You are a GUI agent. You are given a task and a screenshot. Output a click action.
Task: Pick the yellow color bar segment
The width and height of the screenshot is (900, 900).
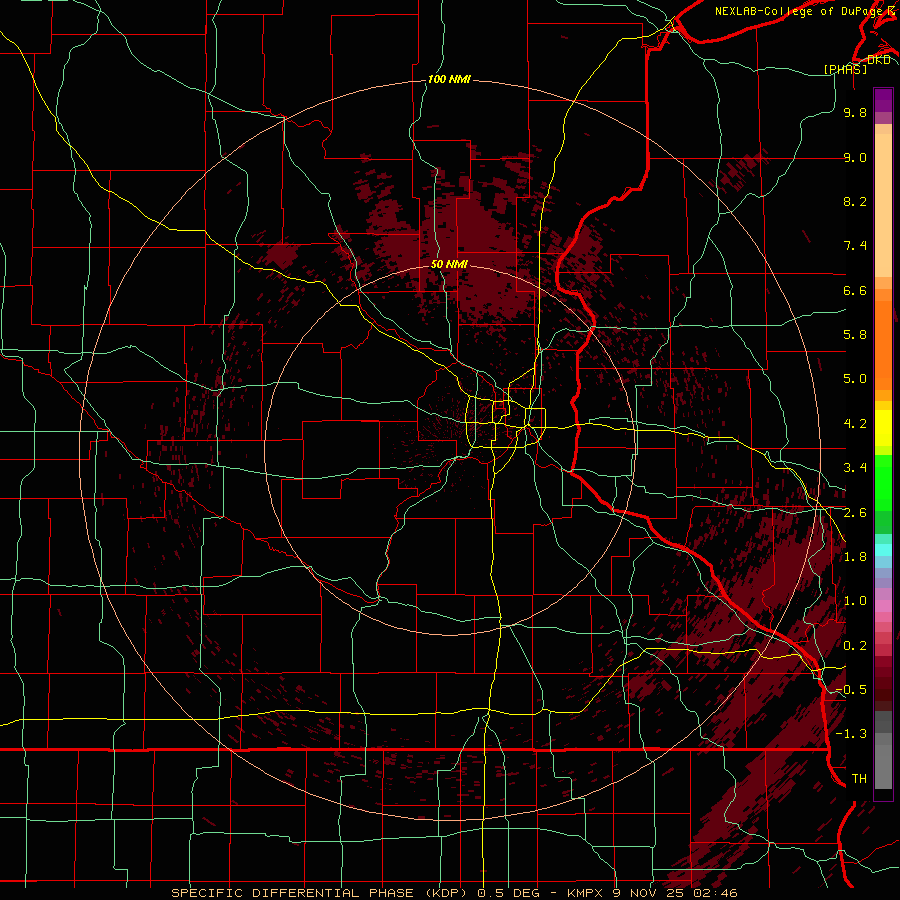(883, 428)
